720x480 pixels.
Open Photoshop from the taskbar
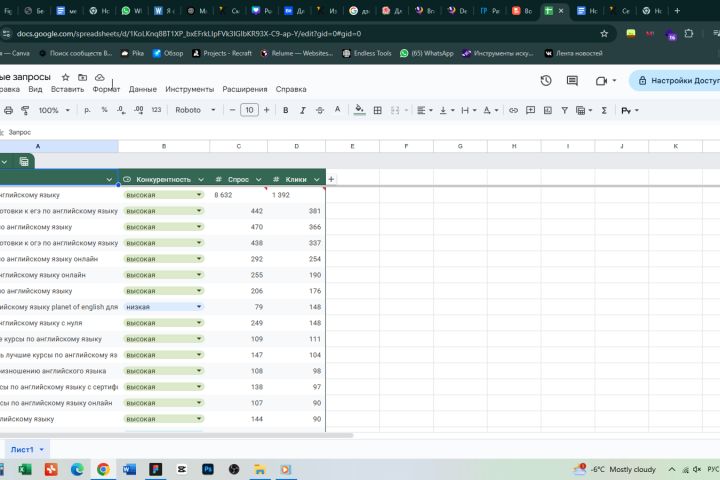pos(208,469)
